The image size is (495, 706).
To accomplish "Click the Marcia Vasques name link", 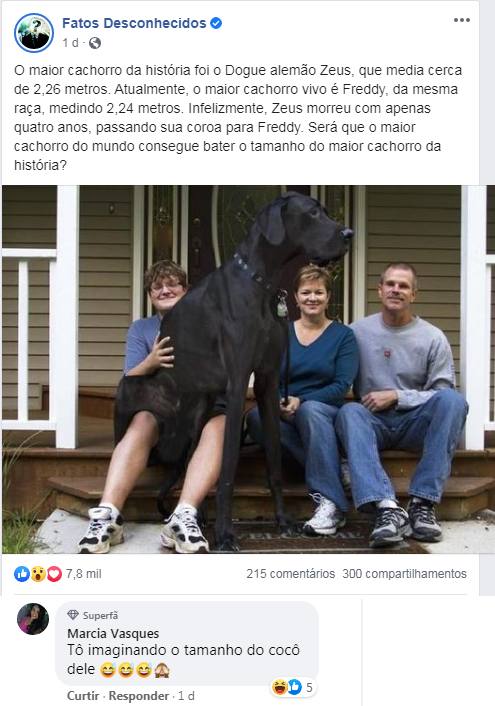I will click(x=113, y=634).
